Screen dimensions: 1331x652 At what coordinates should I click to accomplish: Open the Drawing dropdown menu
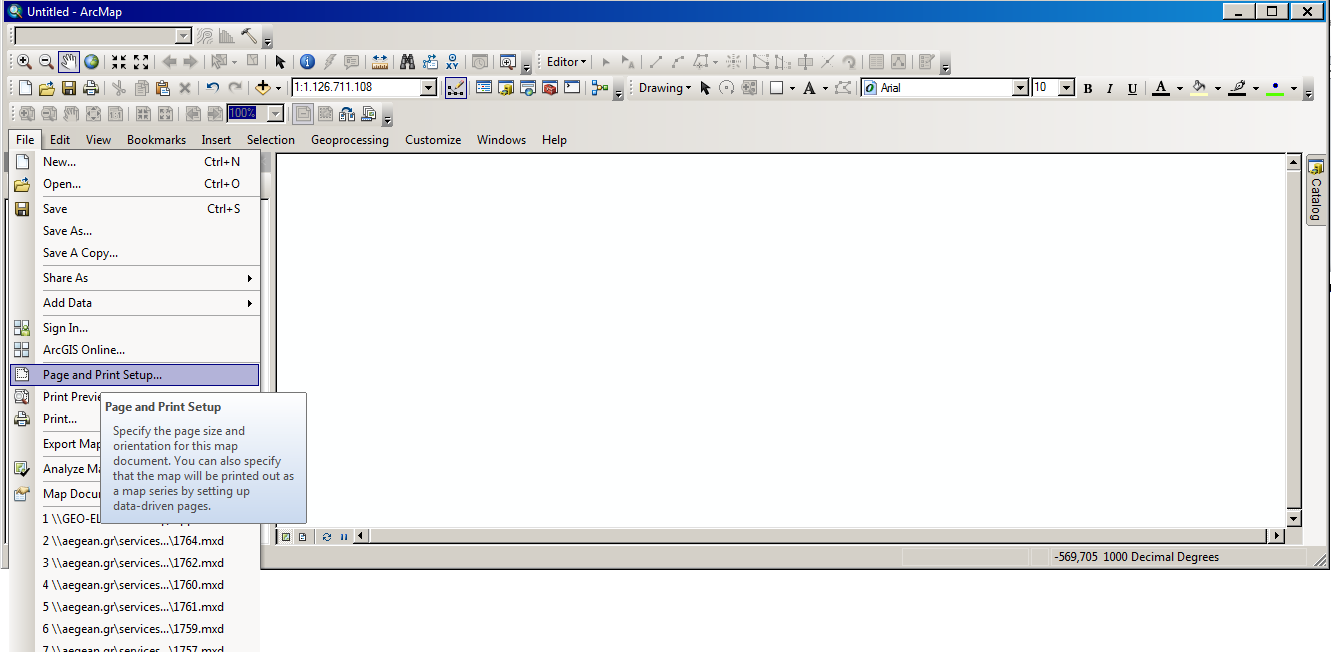point(665,88)
